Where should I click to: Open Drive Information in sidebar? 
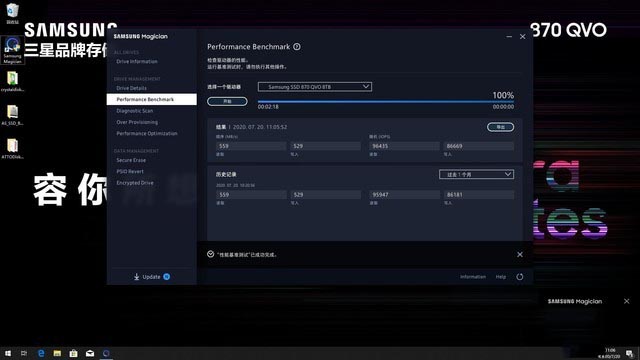[137, 62]
